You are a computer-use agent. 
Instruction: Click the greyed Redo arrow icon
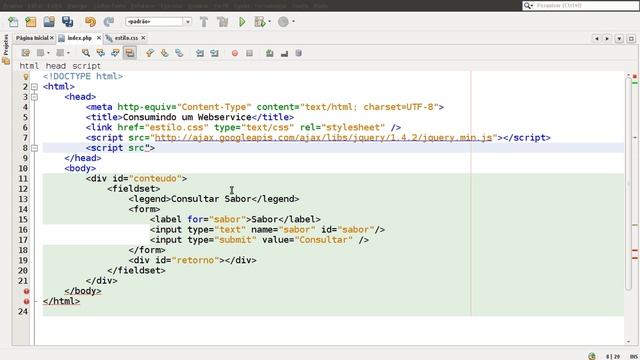pos(109,22)
